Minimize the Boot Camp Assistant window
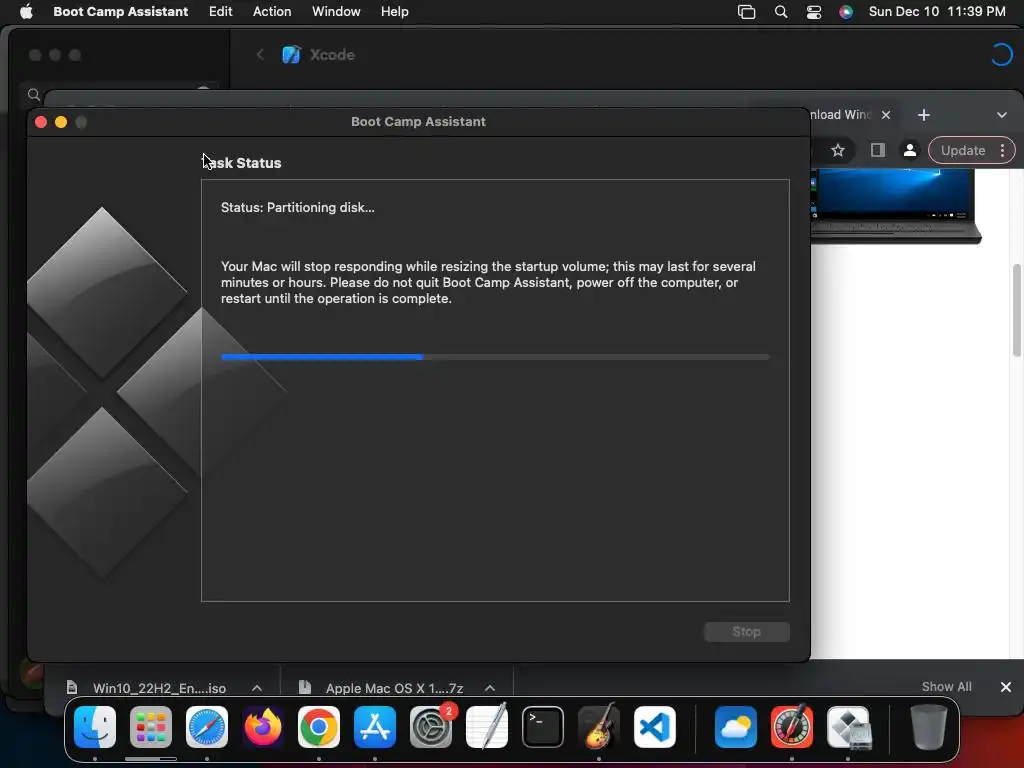Viewport: 1024px width, 768px height. point(61,122)
